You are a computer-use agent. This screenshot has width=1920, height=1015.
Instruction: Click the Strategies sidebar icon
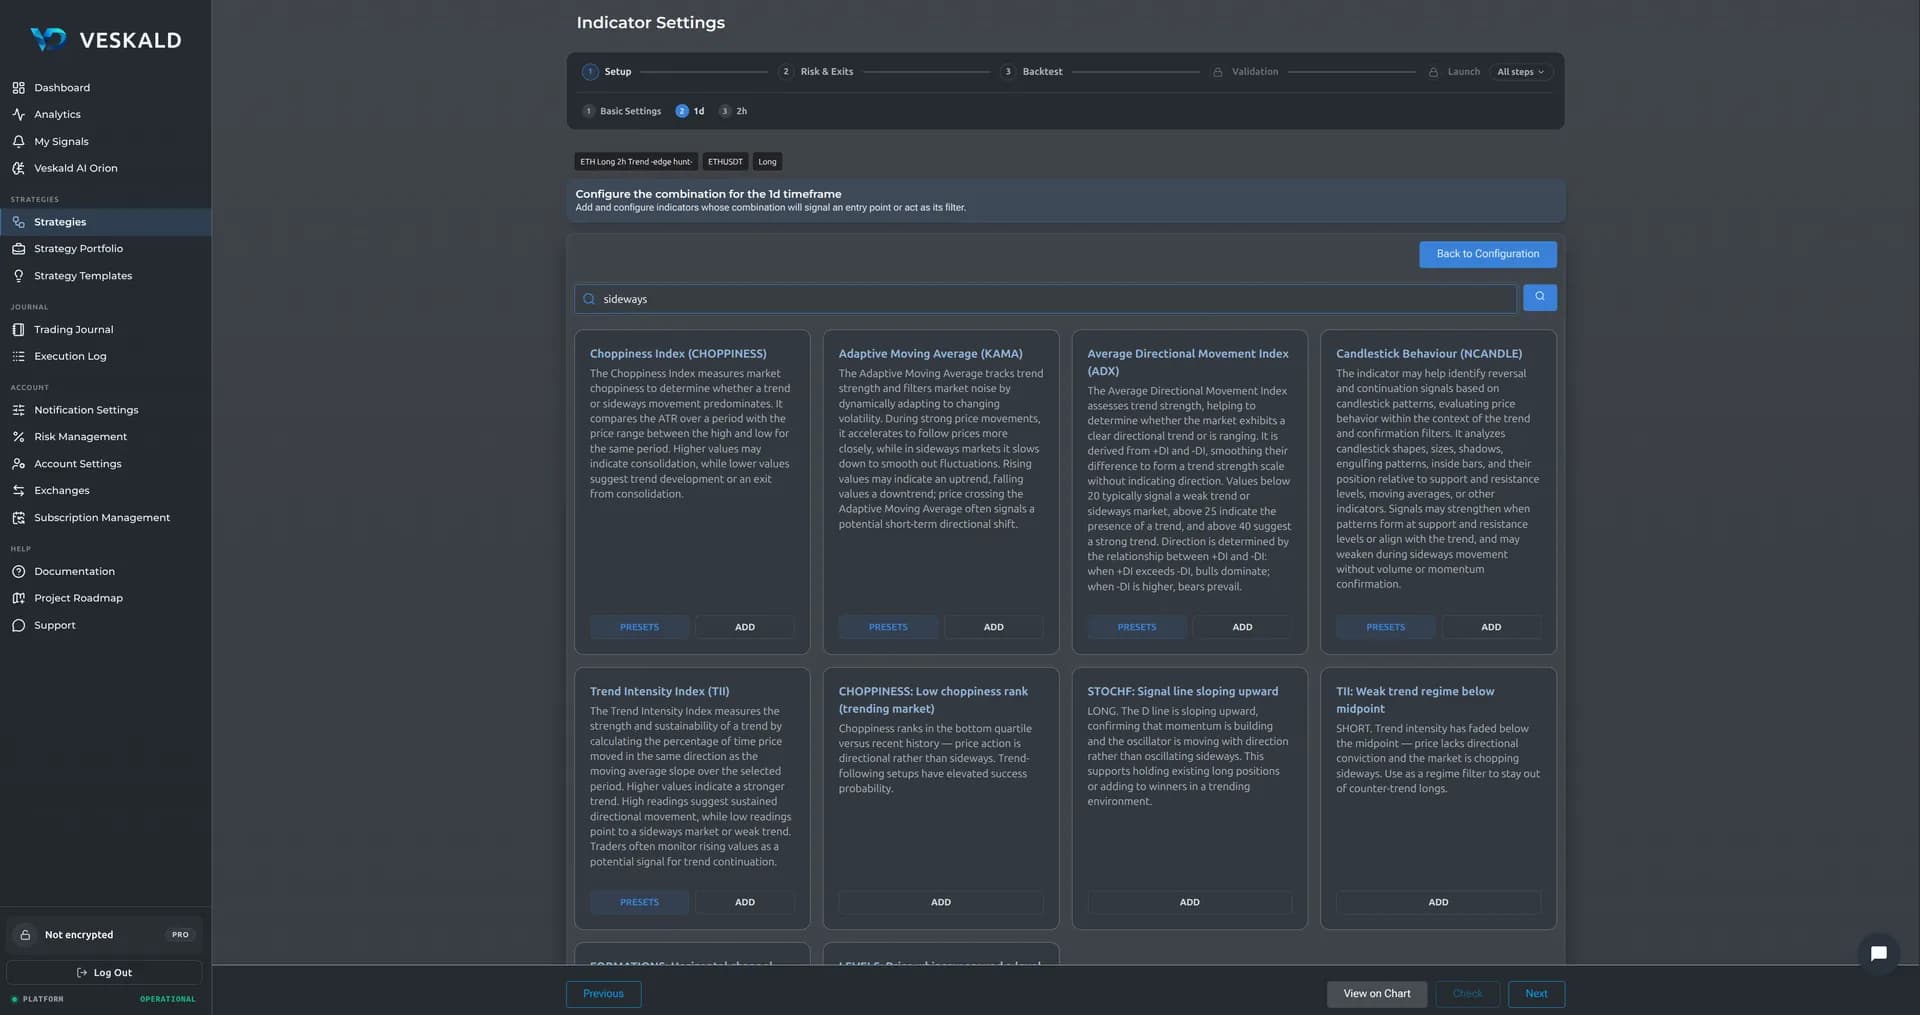point(18,222)
